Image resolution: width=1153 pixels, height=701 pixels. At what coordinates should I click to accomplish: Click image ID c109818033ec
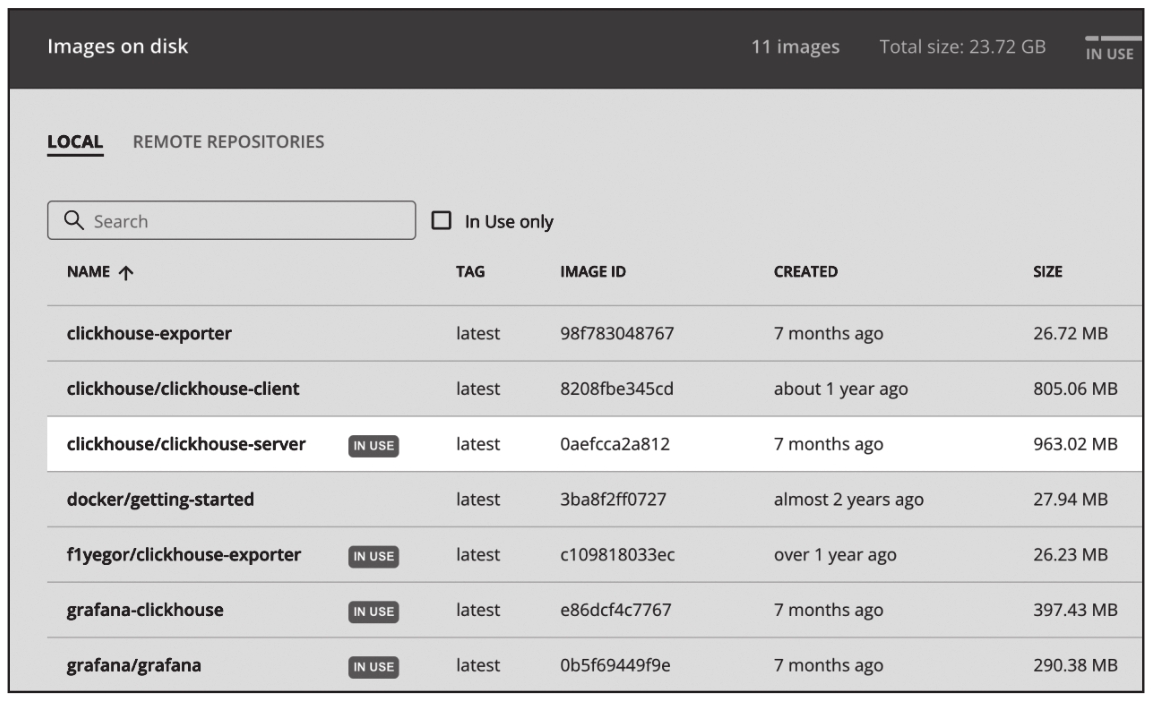click(617, 554)
